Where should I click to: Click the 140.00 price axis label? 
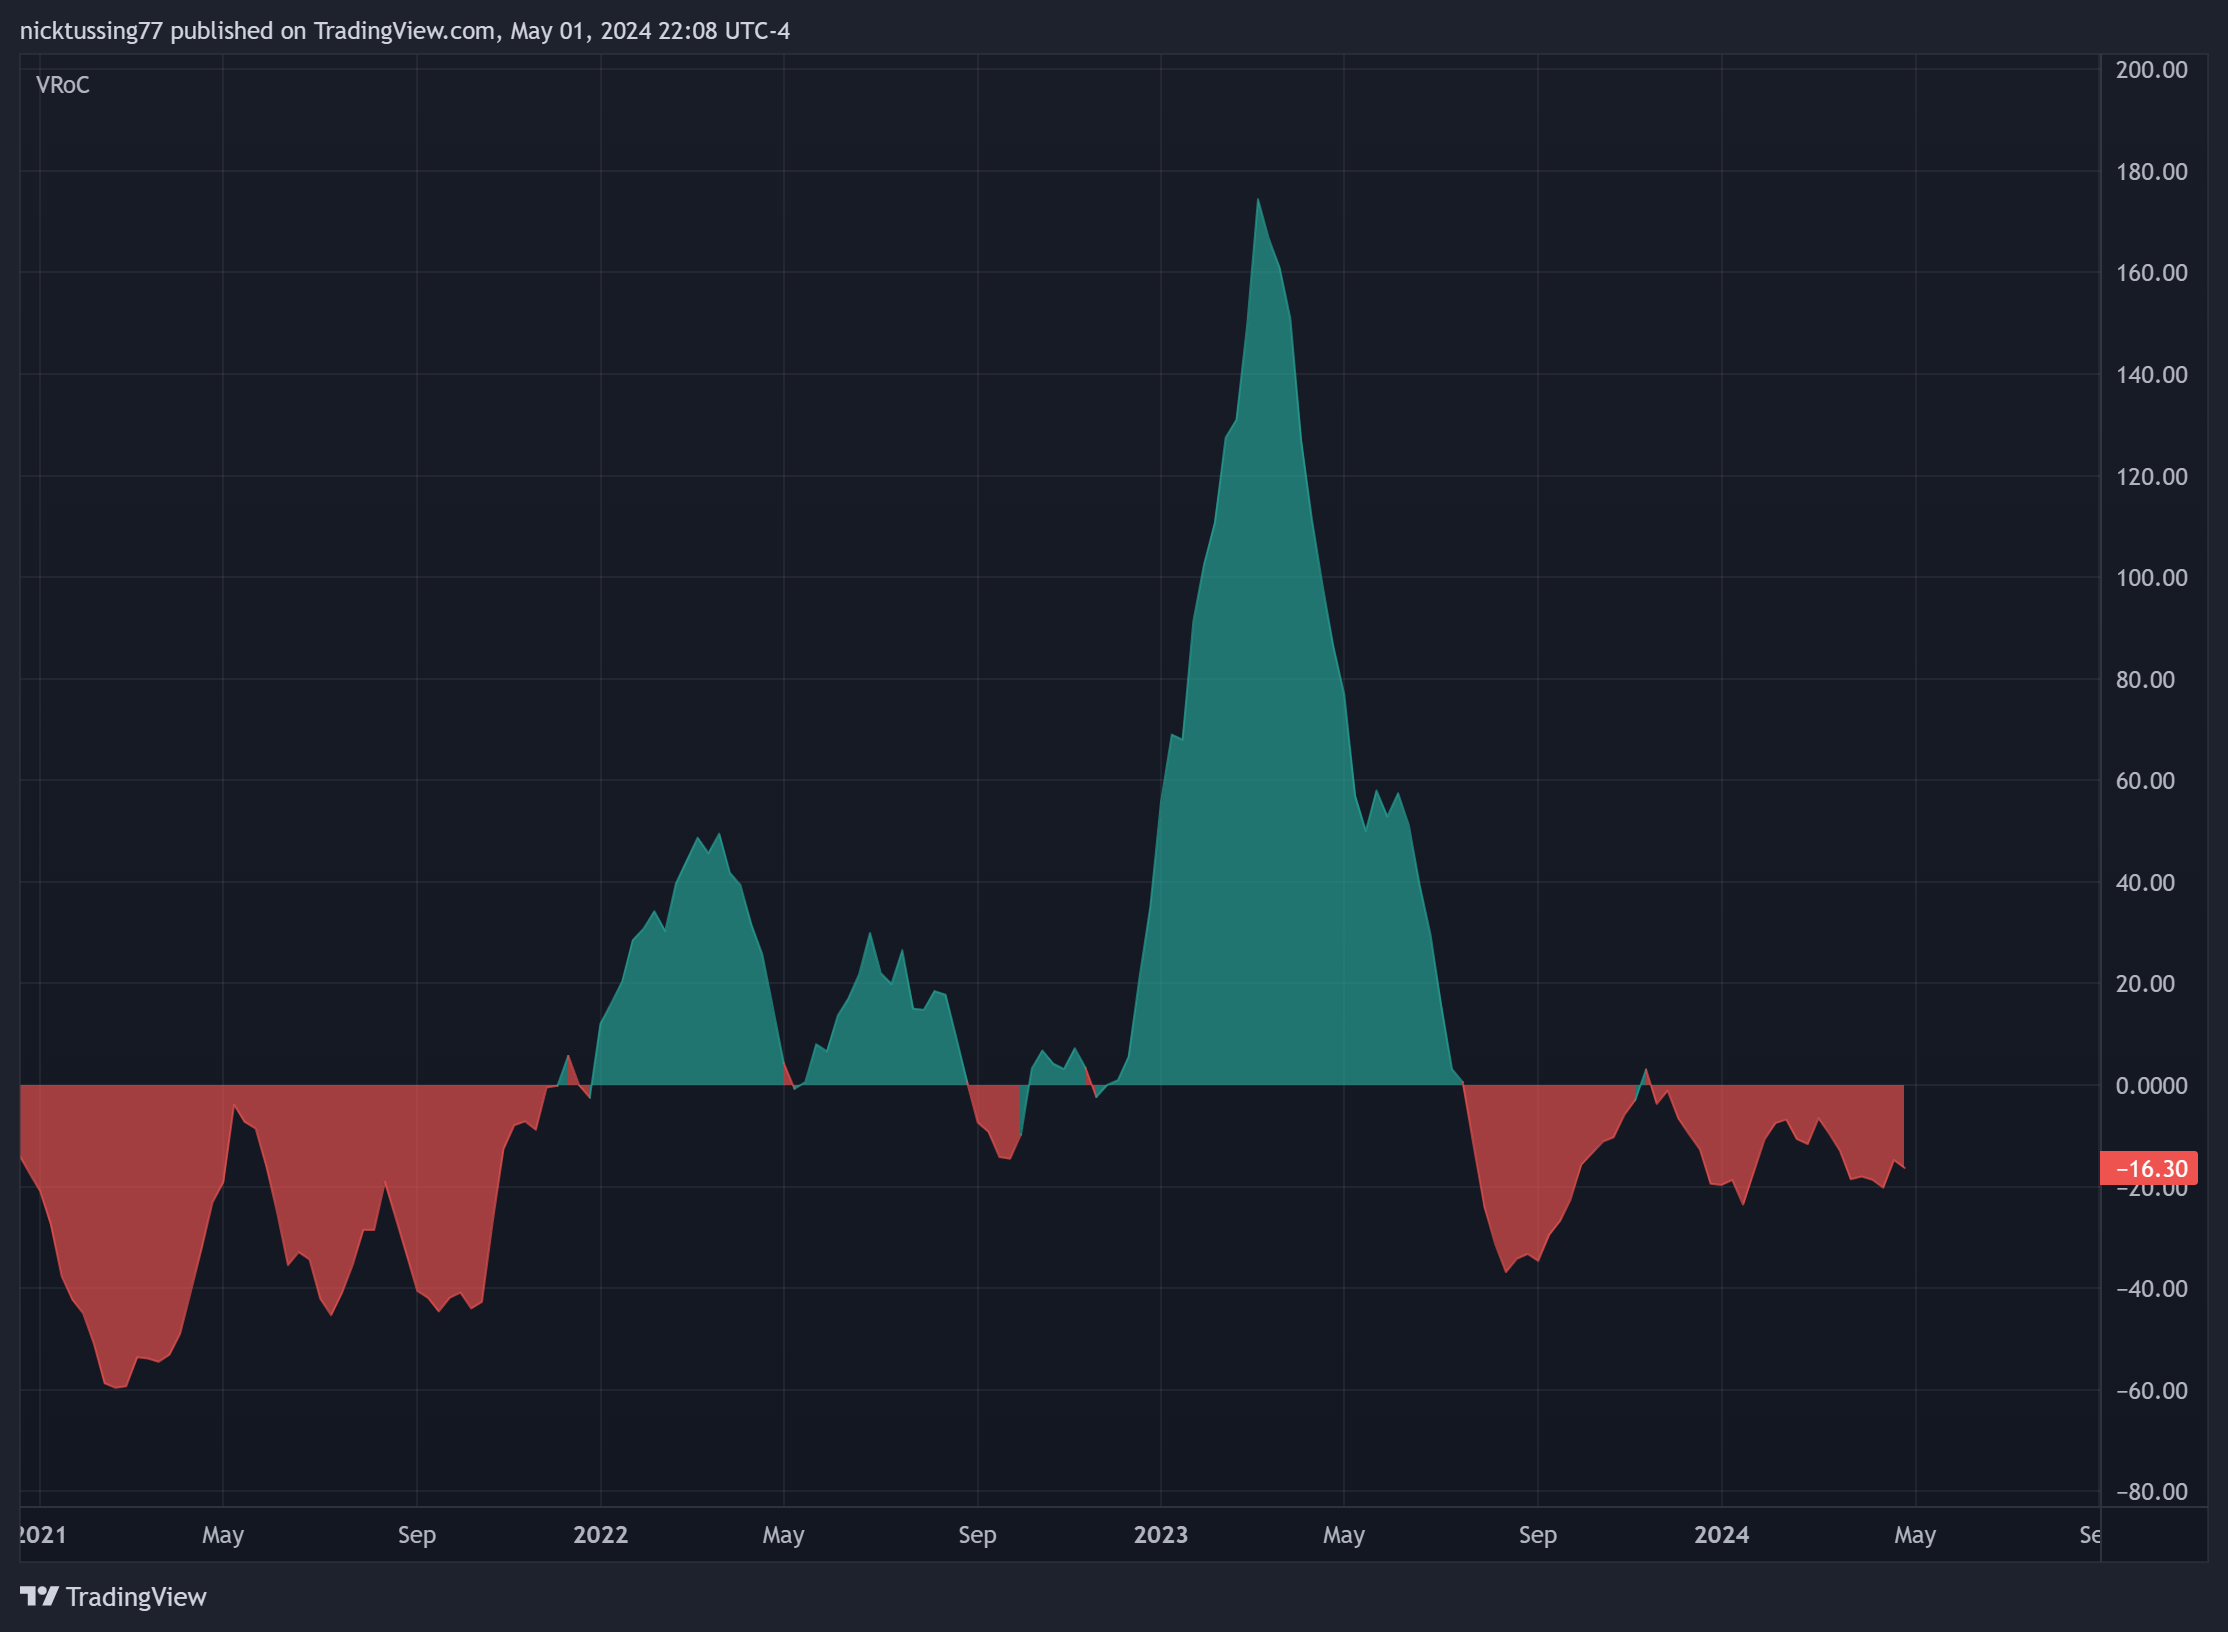coord(2151,375)
